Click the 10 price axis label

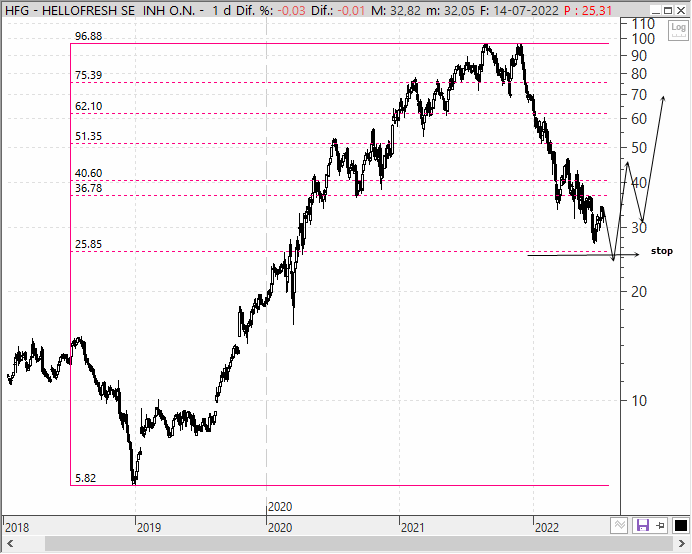pyautogui.click(x=639, y=400)
